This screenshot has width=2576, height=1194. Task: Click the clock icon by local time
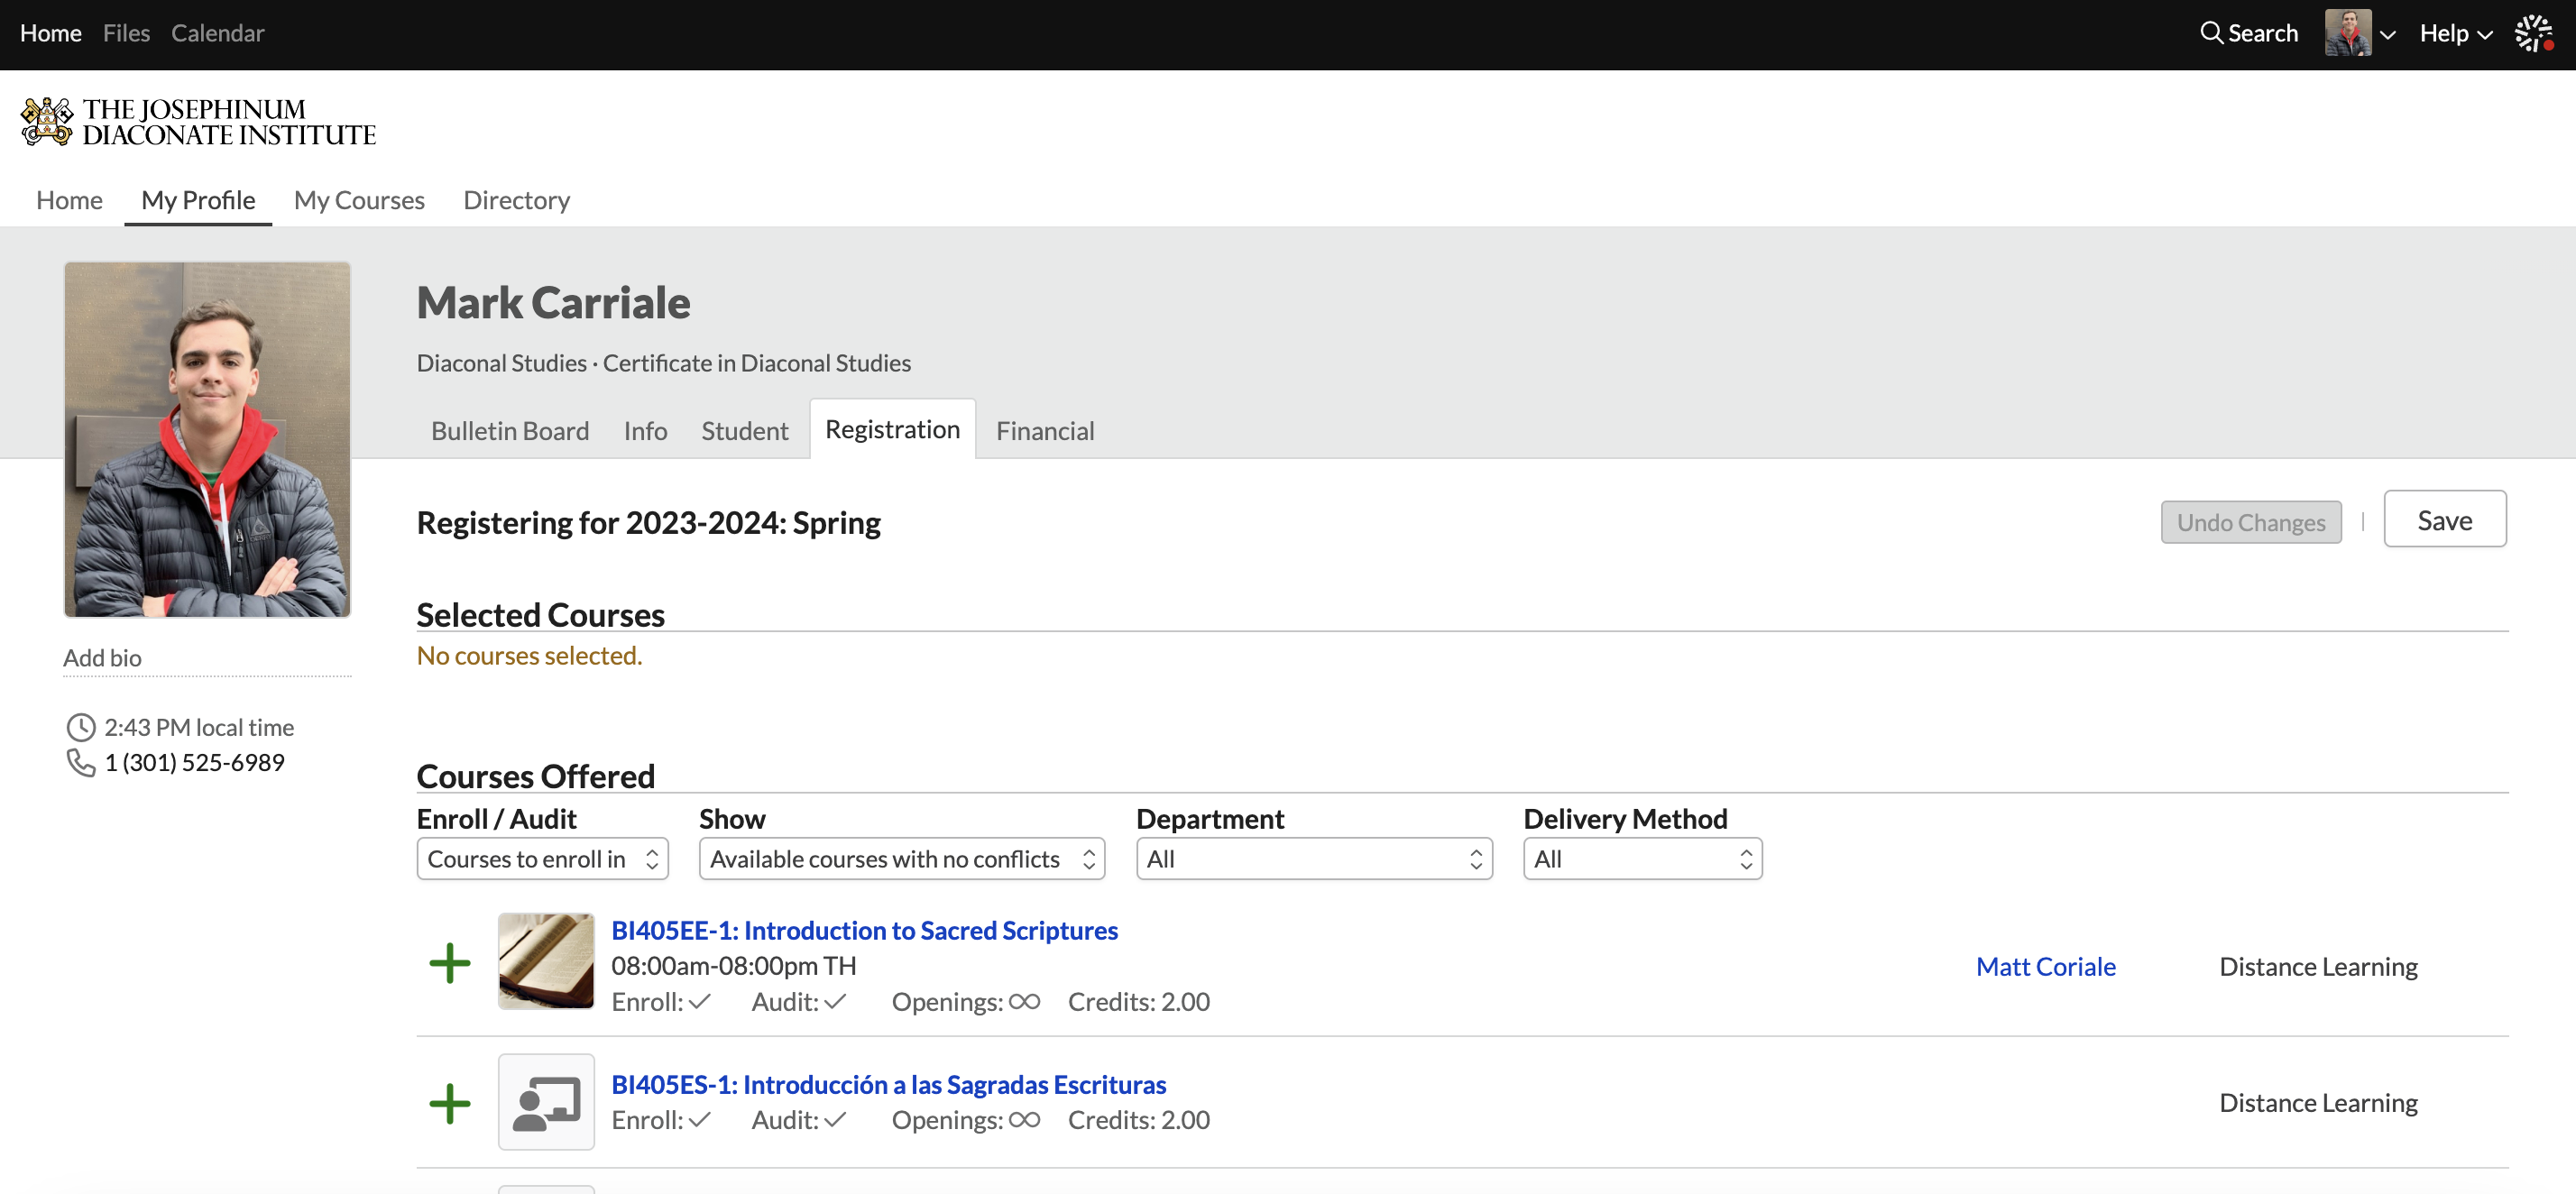click(x=80, y=727)
